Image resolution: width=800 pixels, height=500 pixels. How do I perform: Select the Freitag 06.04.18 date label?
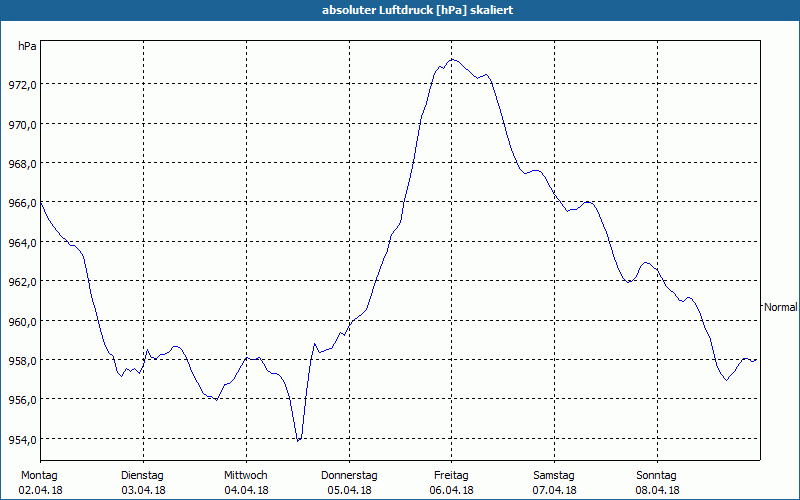click(451, 483)
